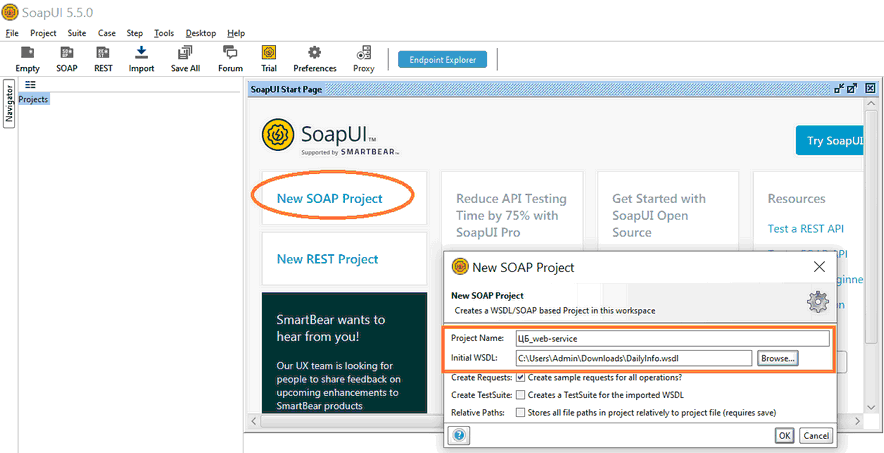Click into the Initial WSDL field
Viewport: 884px width, 453px height.
(634, 358)
